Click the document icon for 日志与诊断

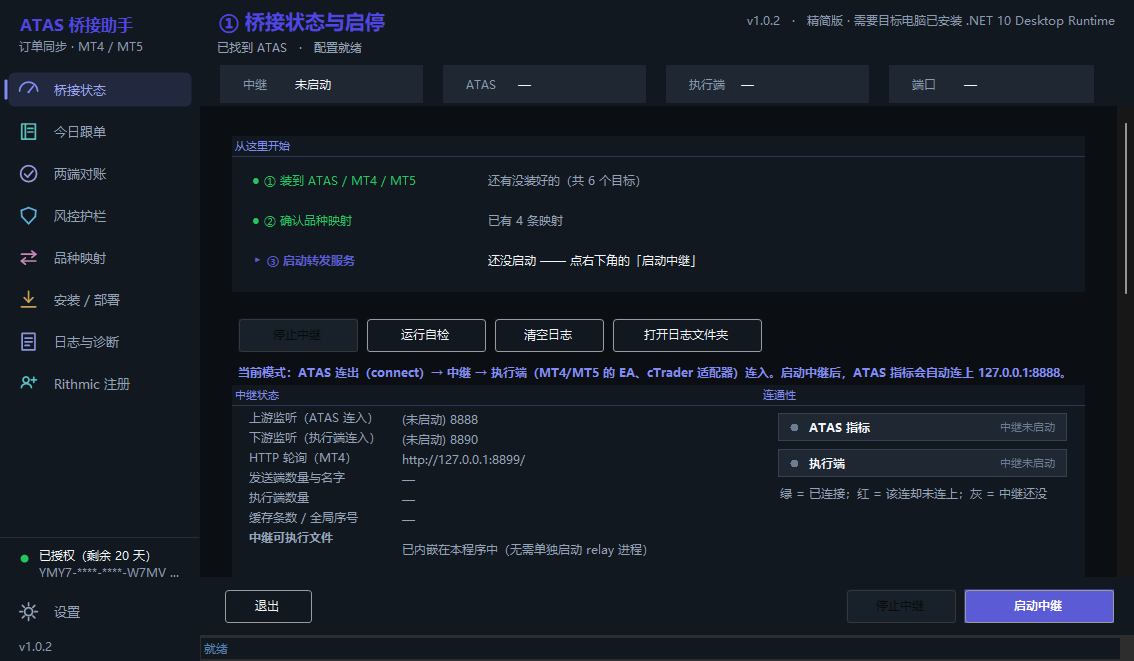pyautogui.click(x=28, y=341)
